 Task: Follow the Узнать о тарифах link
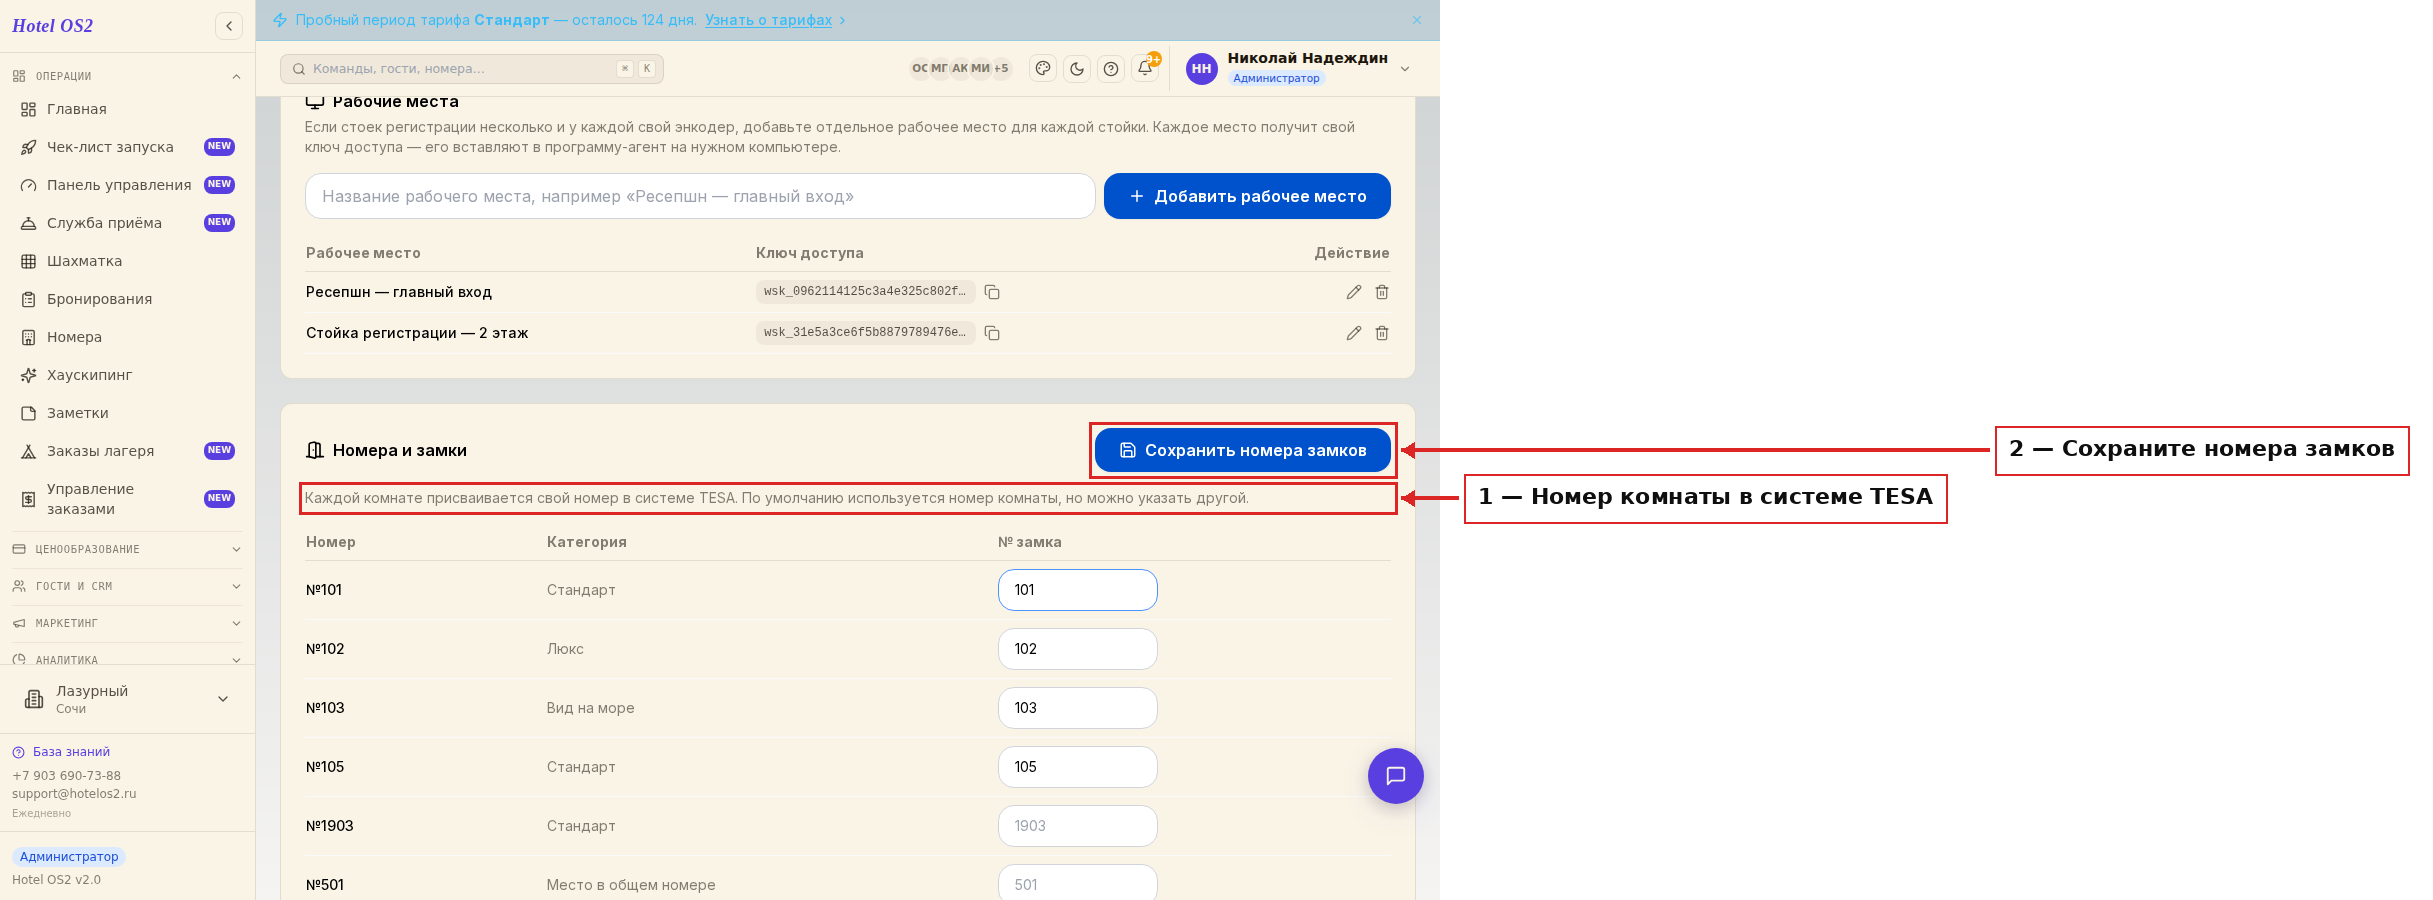[x=768, y=20]
